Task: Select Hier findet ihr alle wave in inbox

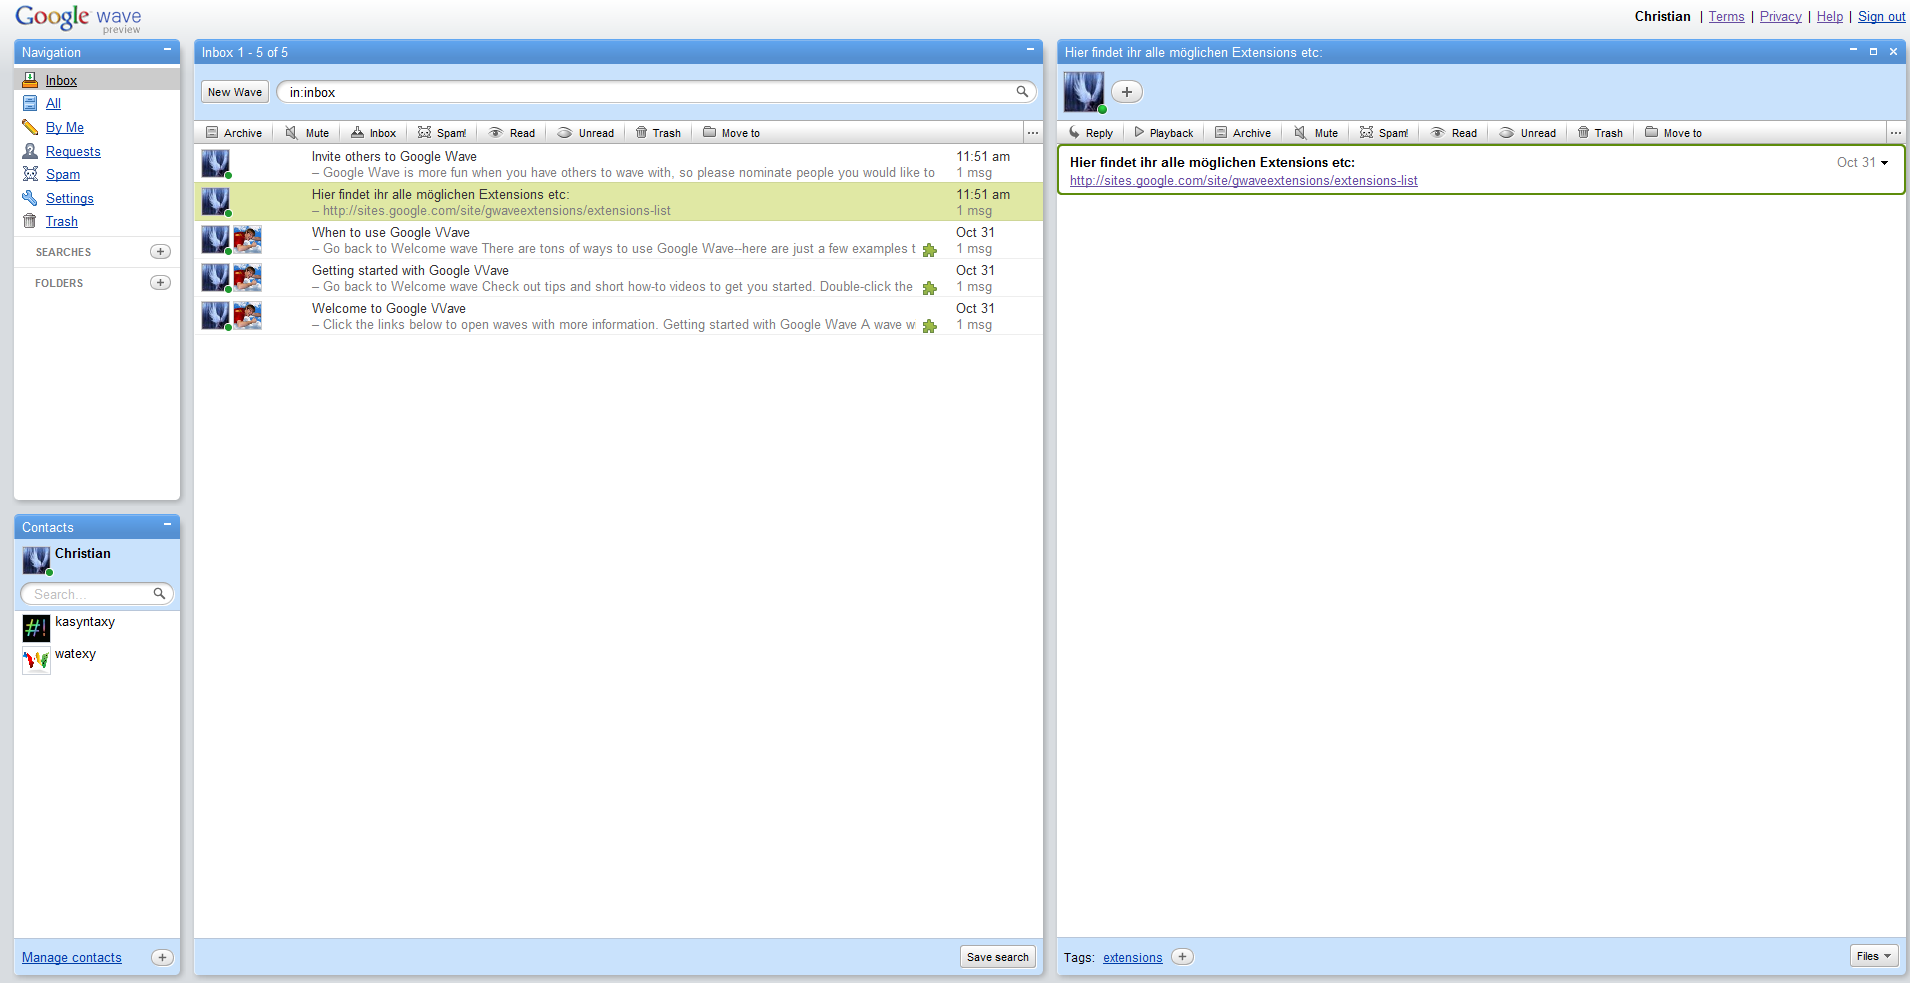Action: [618, 202]
